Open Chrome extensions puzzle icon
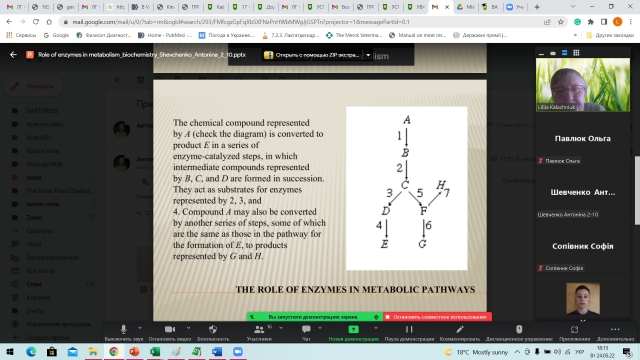 click(591, 22)
